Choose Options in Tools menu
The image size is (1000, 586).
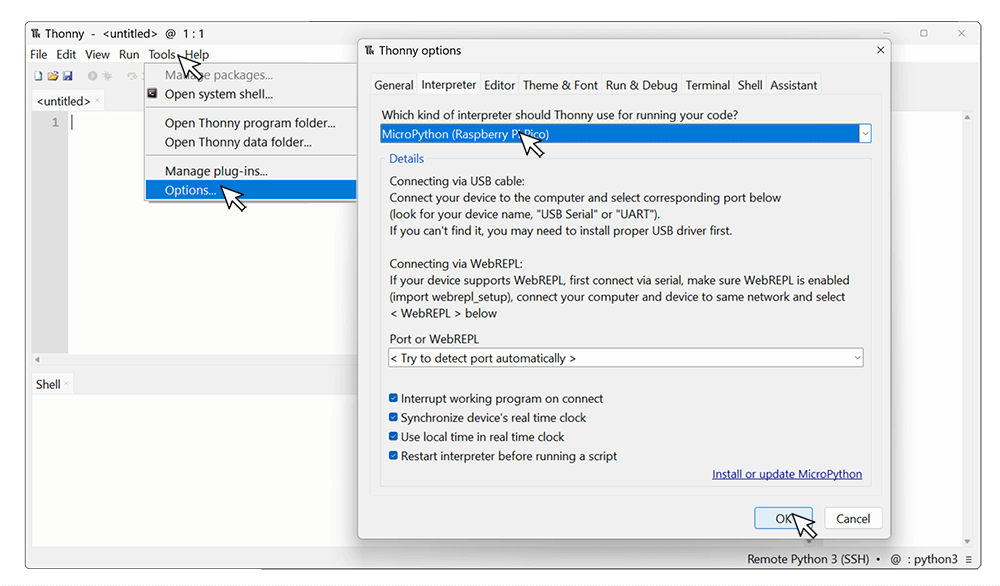[251, 189]
